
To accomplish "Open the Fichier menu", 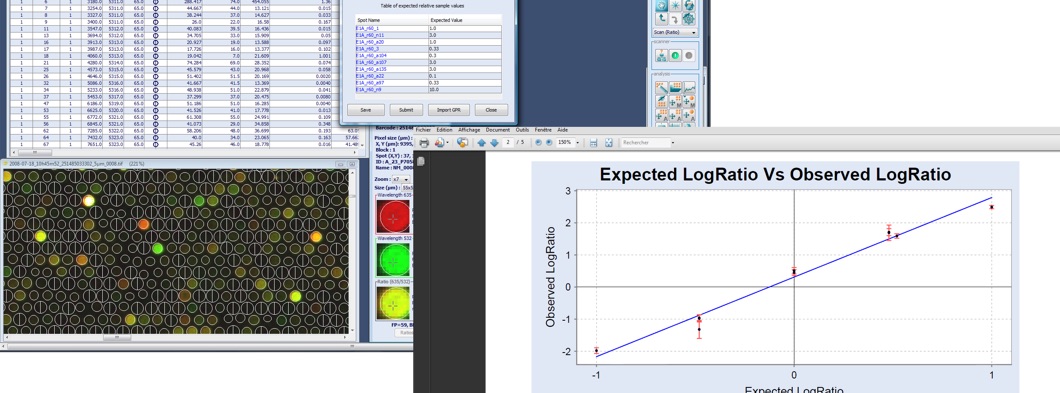I will click(423, 130).
